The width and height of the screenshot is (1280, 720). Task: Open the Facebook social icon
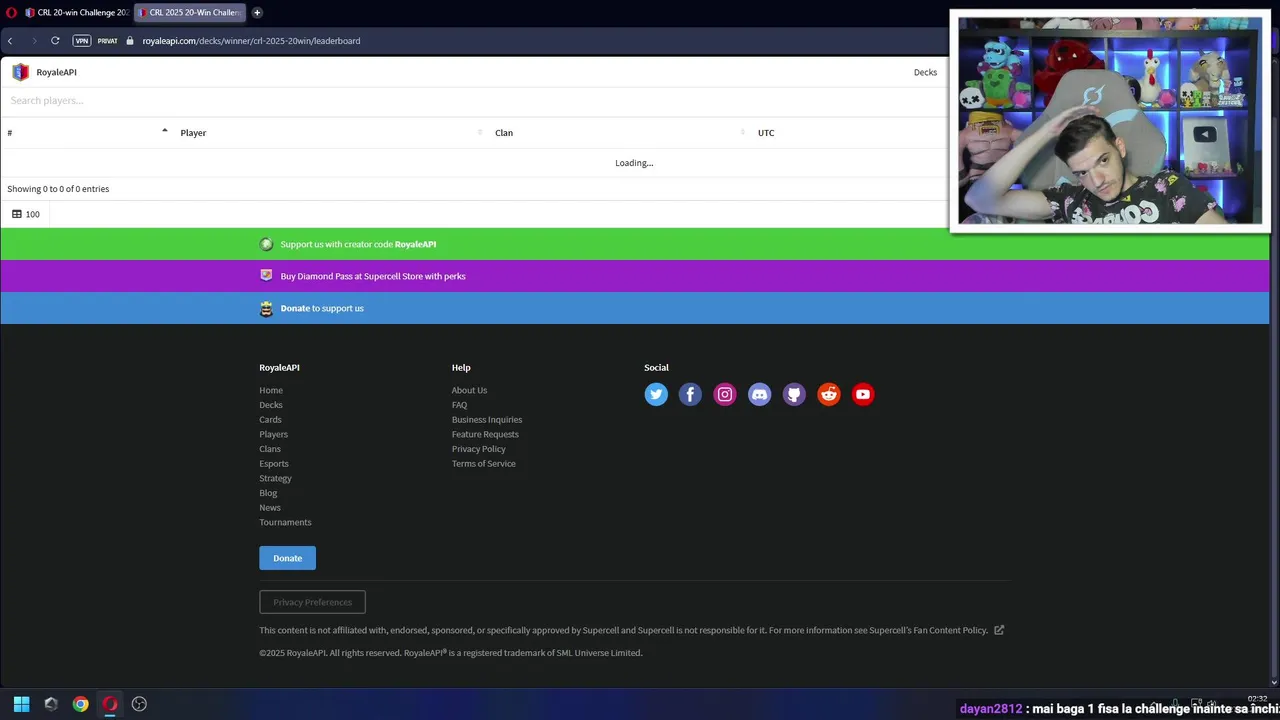click(690, 394)
